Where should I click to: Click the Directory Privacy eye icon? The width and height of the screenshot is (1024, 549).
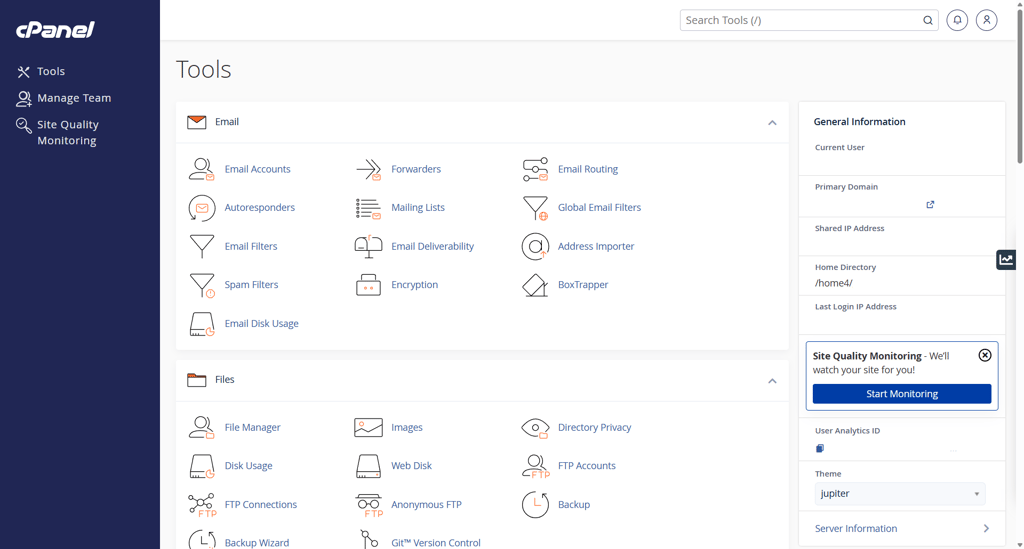(535, 428)
